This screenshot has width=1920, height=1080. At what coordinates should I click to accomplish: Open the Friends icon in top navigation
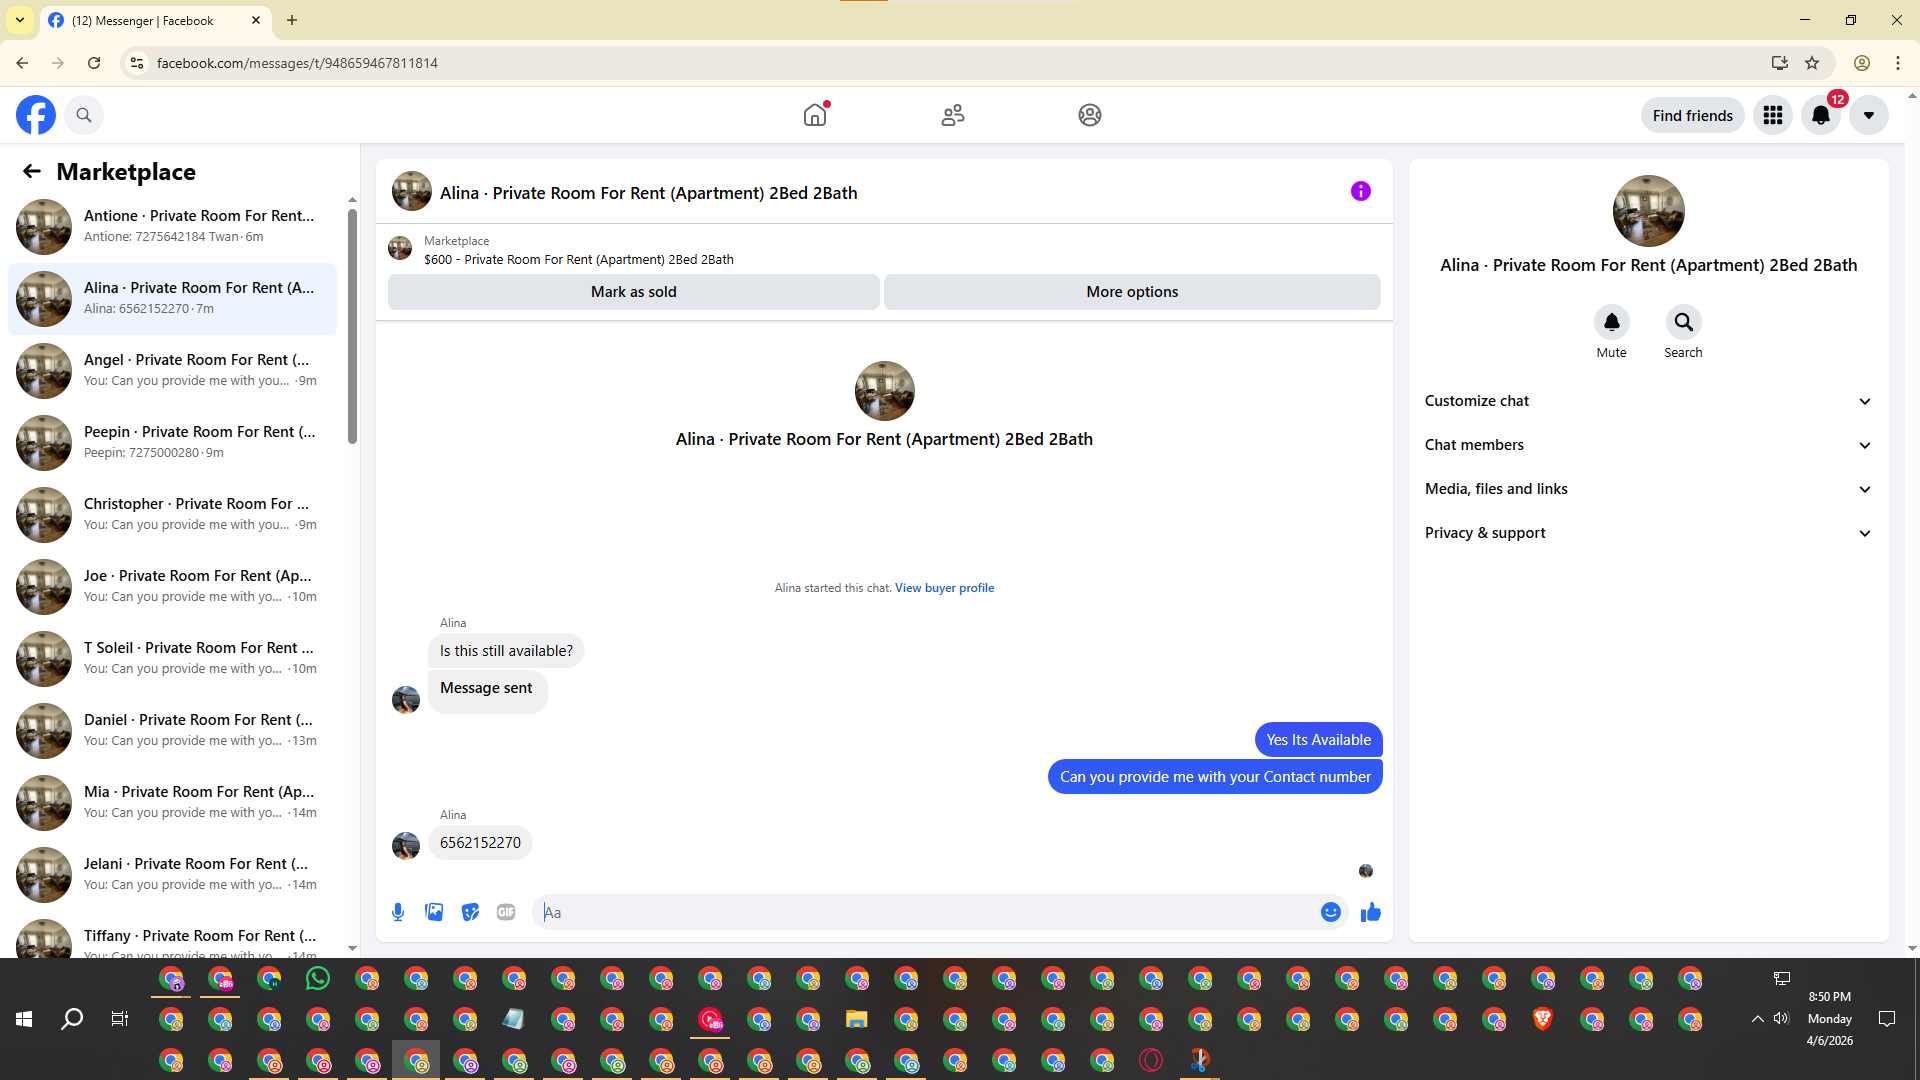[x=953, y=115]
